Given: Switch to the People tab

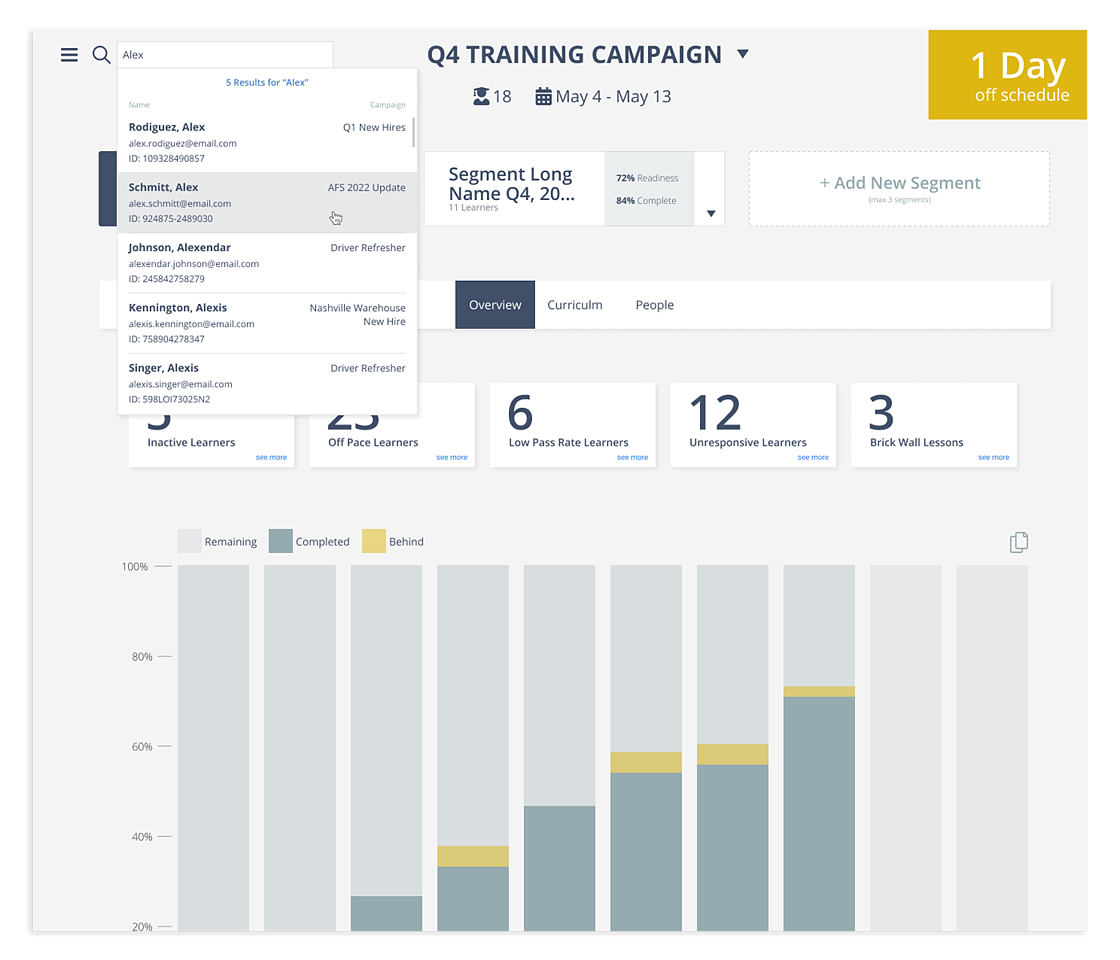Looking at the screenshot, I should 655,305.
